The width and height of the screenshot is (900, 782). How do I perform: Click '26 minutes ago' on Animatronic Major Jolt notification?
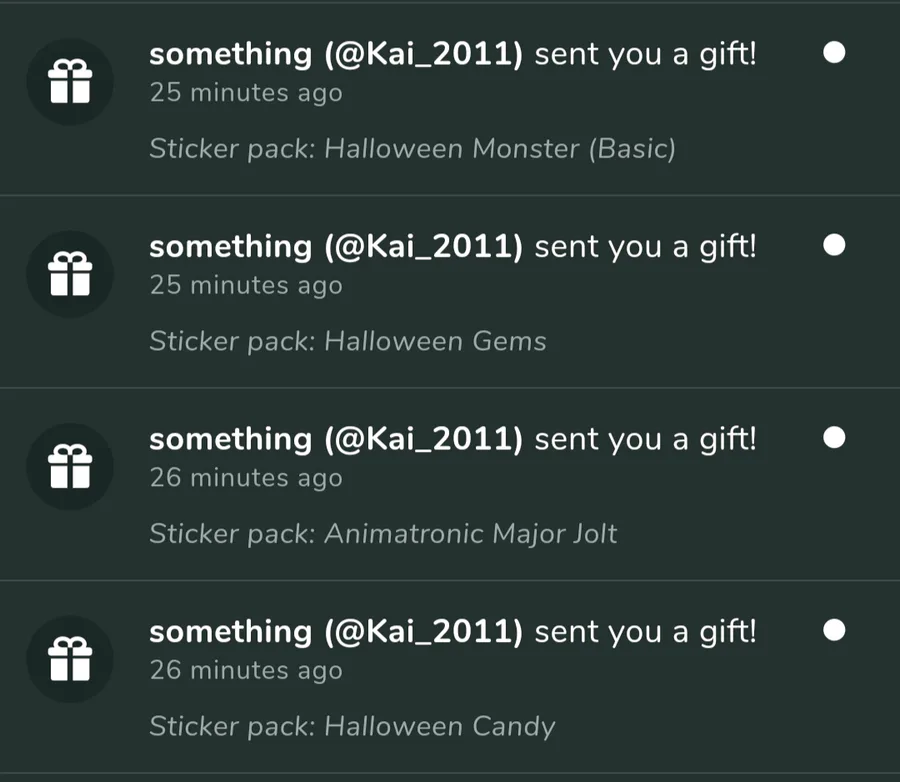click(x=246, y=478)
